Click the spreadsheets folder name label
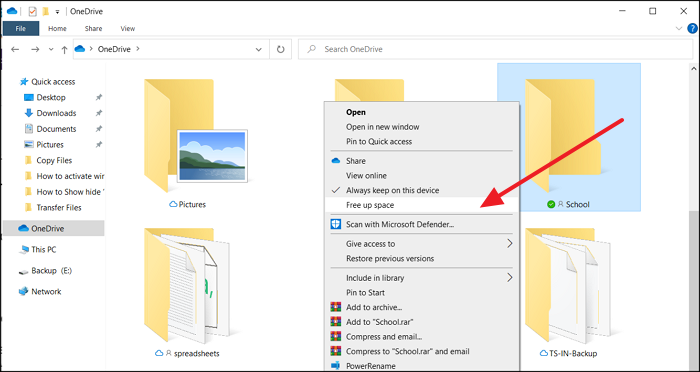This screenshot has width=700, height=372. (197, 353)
